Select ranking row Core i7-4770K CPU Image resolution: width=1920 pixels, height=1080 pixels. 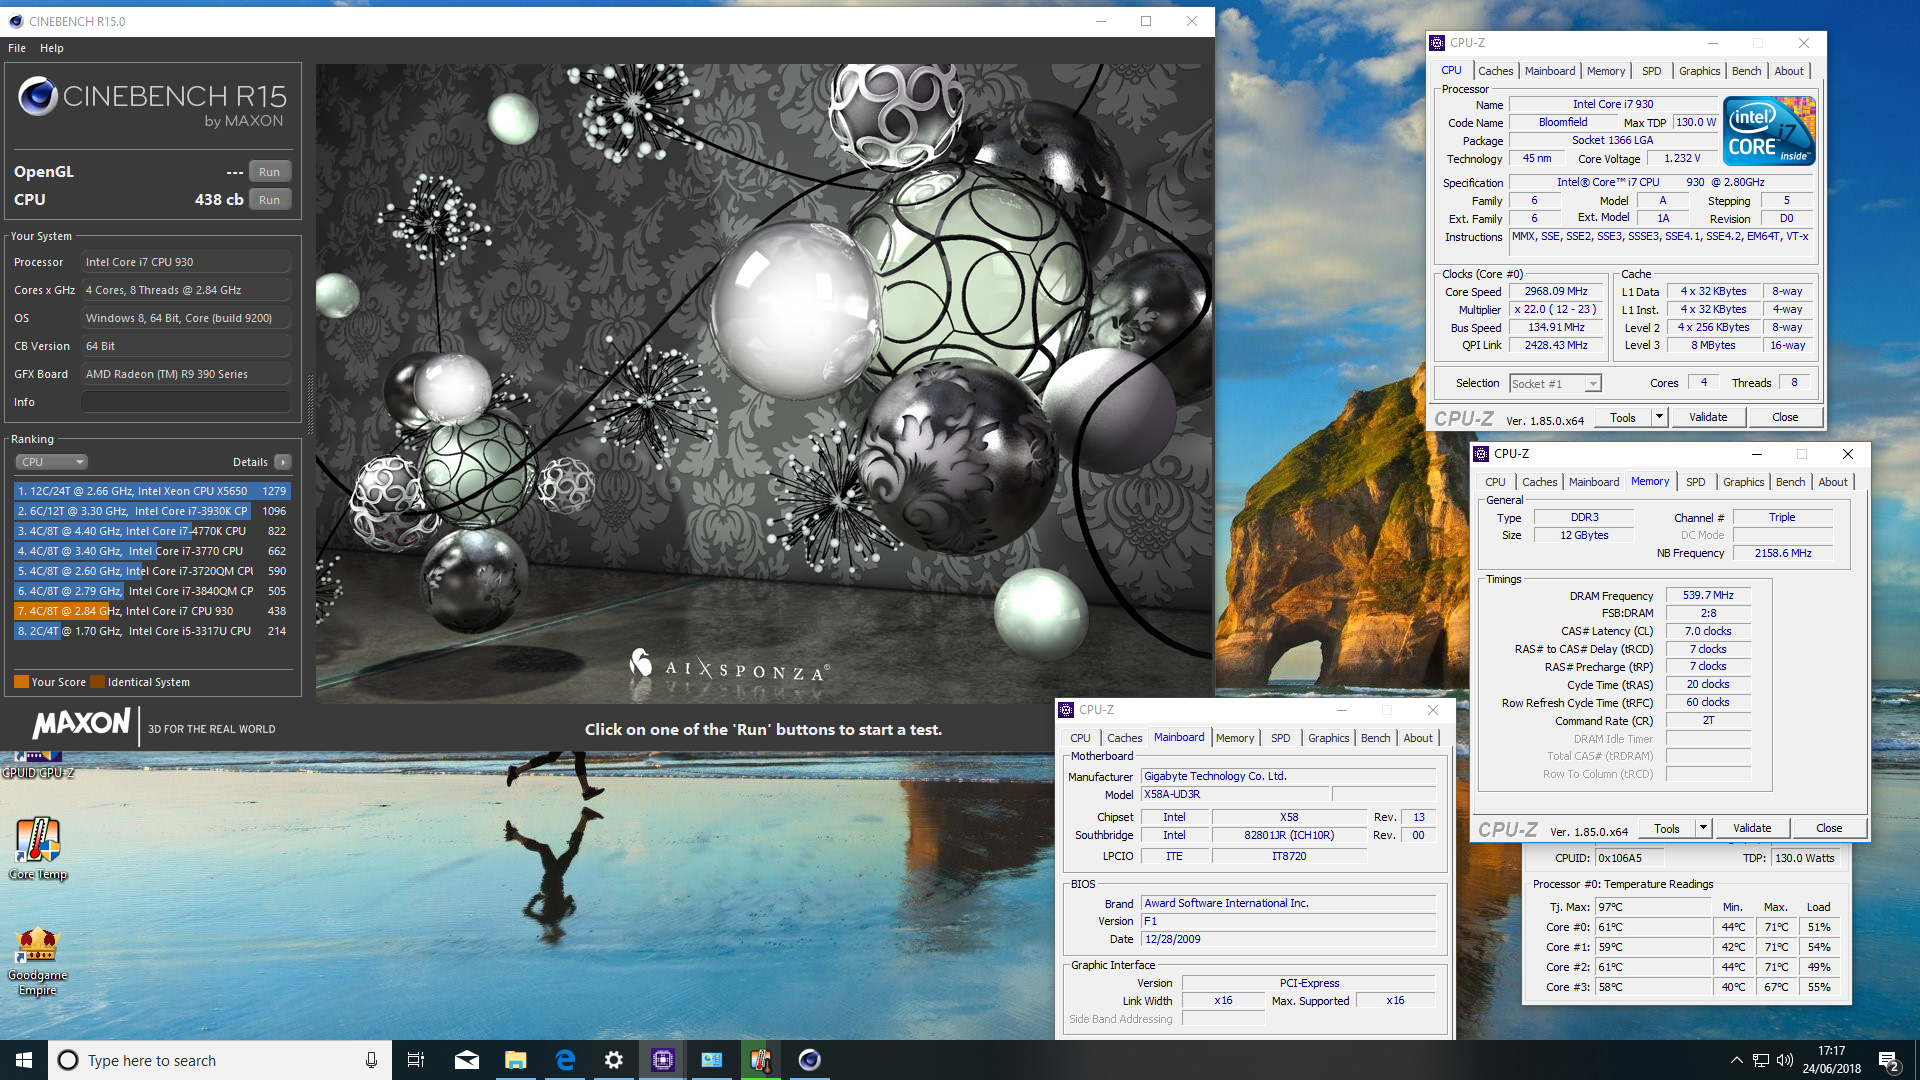[152, 531]
